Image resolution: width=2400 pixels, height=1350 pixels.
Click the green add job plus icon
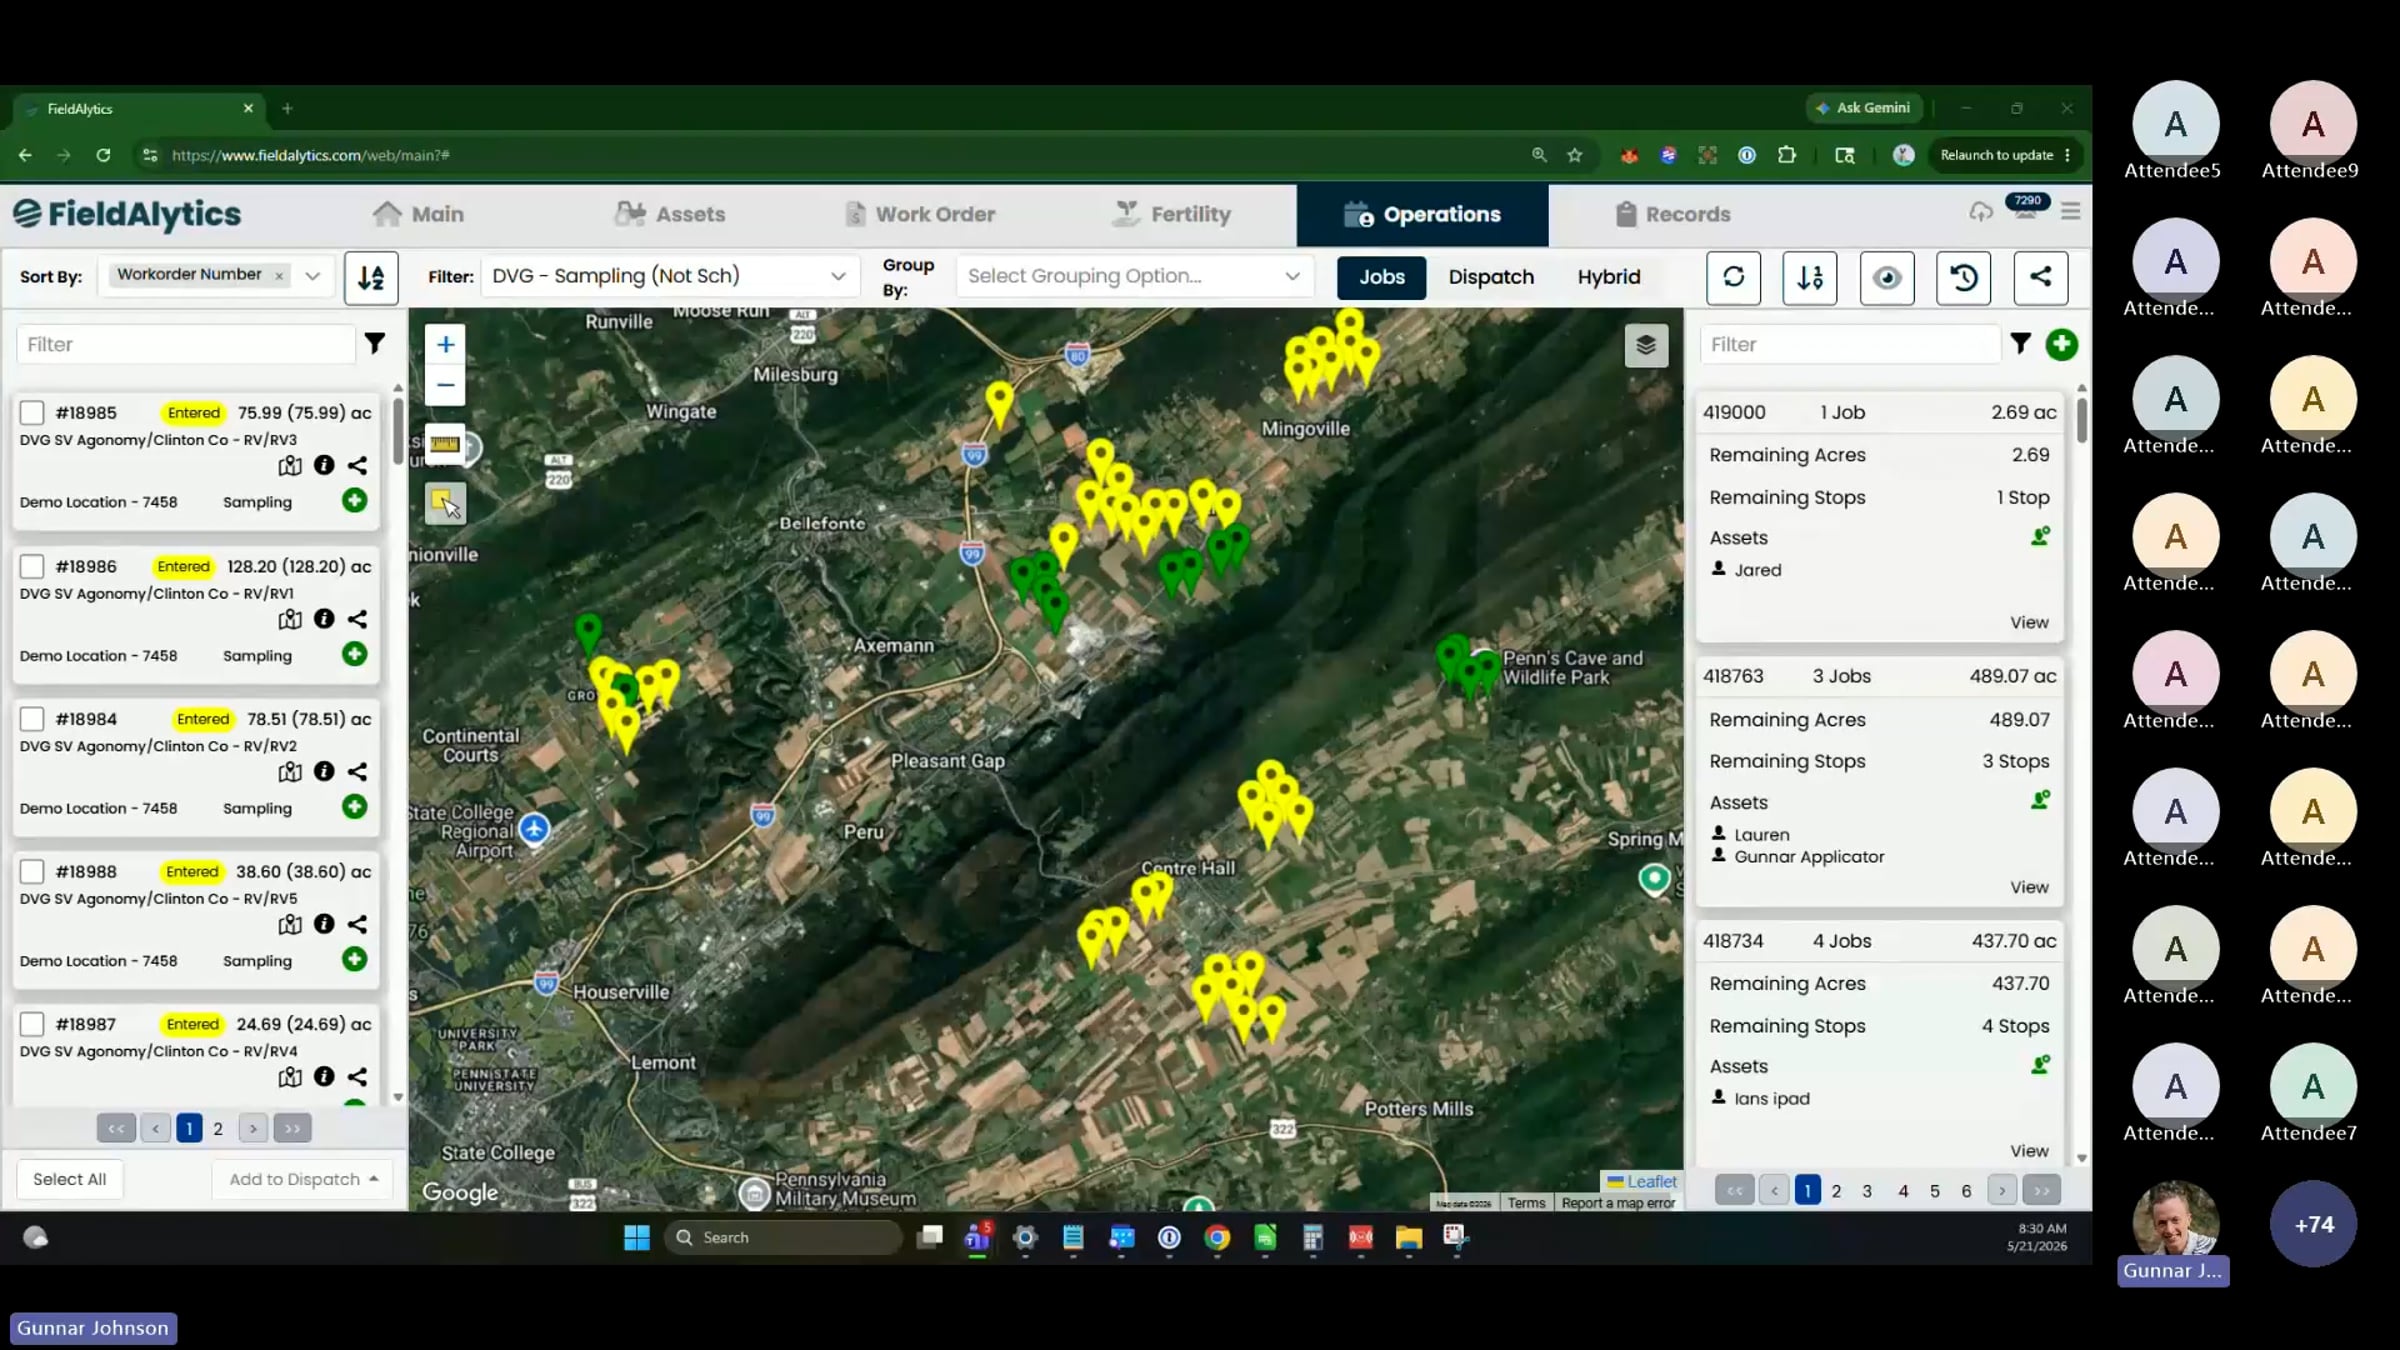(2061, 344)
